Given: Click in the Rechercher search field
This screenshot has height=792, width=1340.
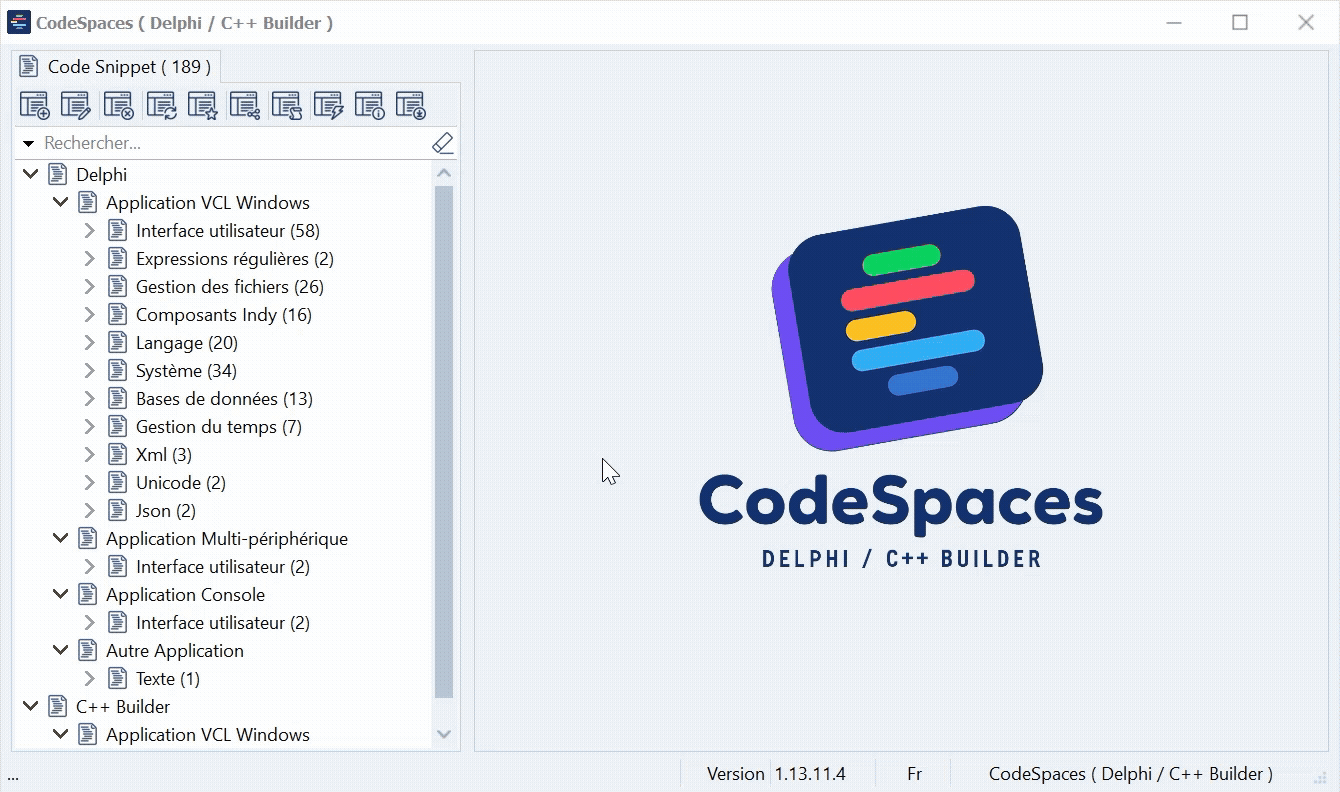Looking at the screenshot, I should click(x=230, y=144).
